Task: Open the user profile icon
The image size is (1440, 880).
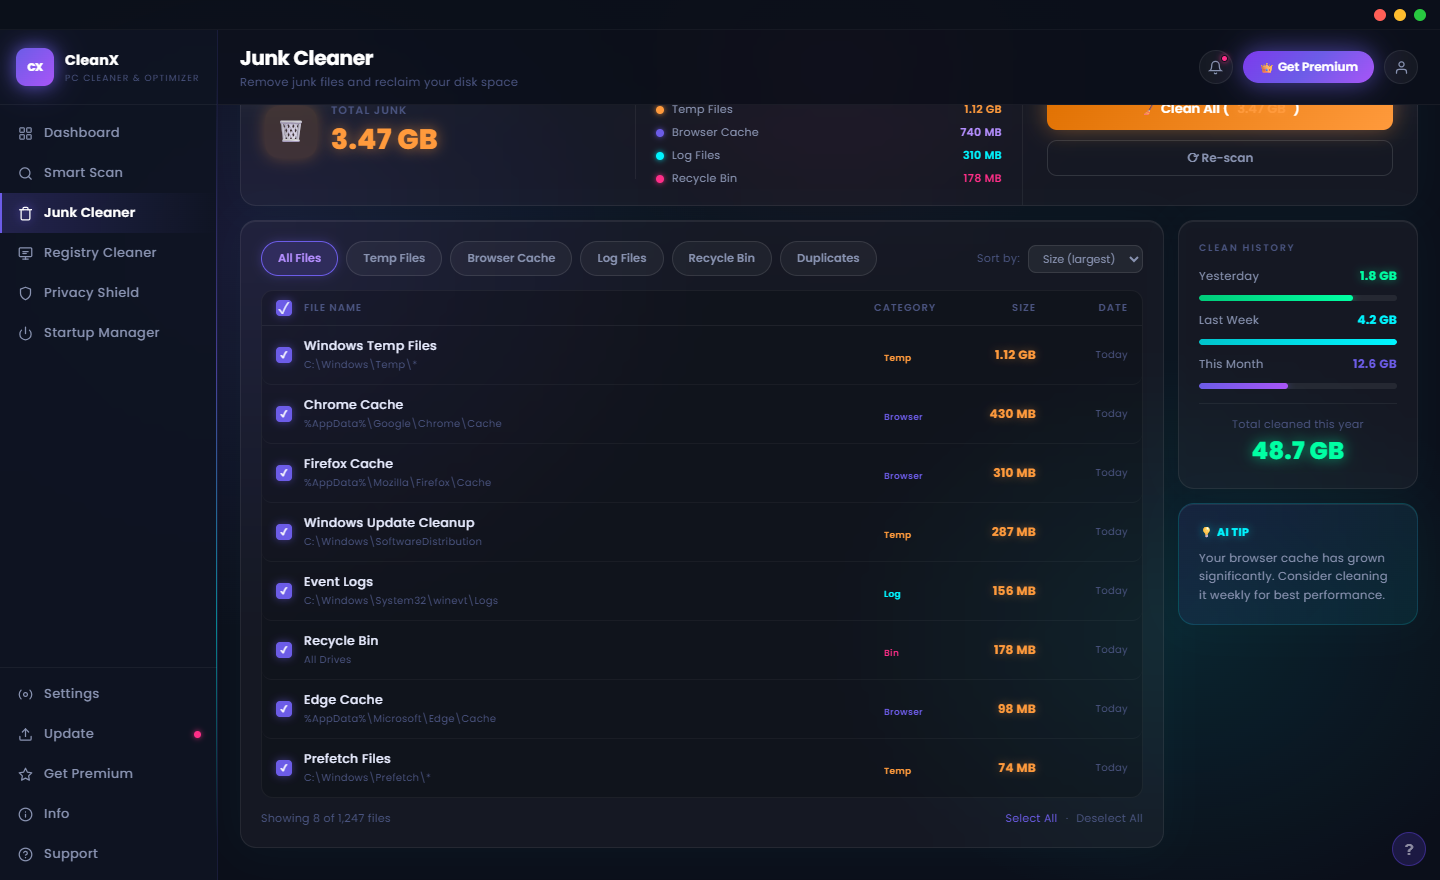Action: pyautogui.click(x=1401, y=67)
